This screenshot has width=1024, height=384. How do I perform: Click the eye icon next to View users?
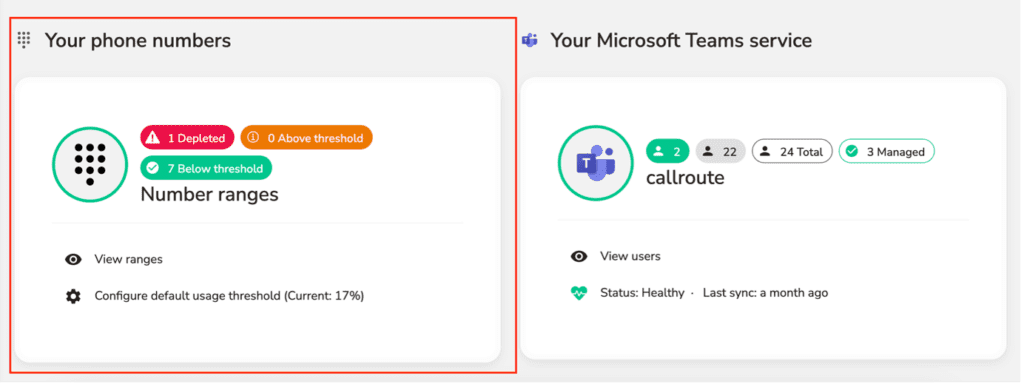point(579,256)
